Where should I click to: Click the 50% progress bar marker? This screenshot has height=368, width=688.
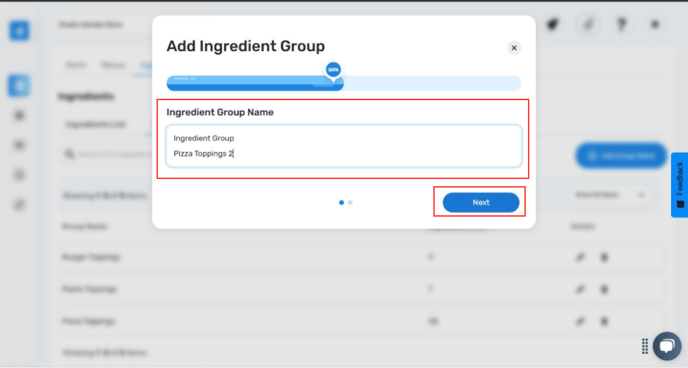[x=333, y=70]
